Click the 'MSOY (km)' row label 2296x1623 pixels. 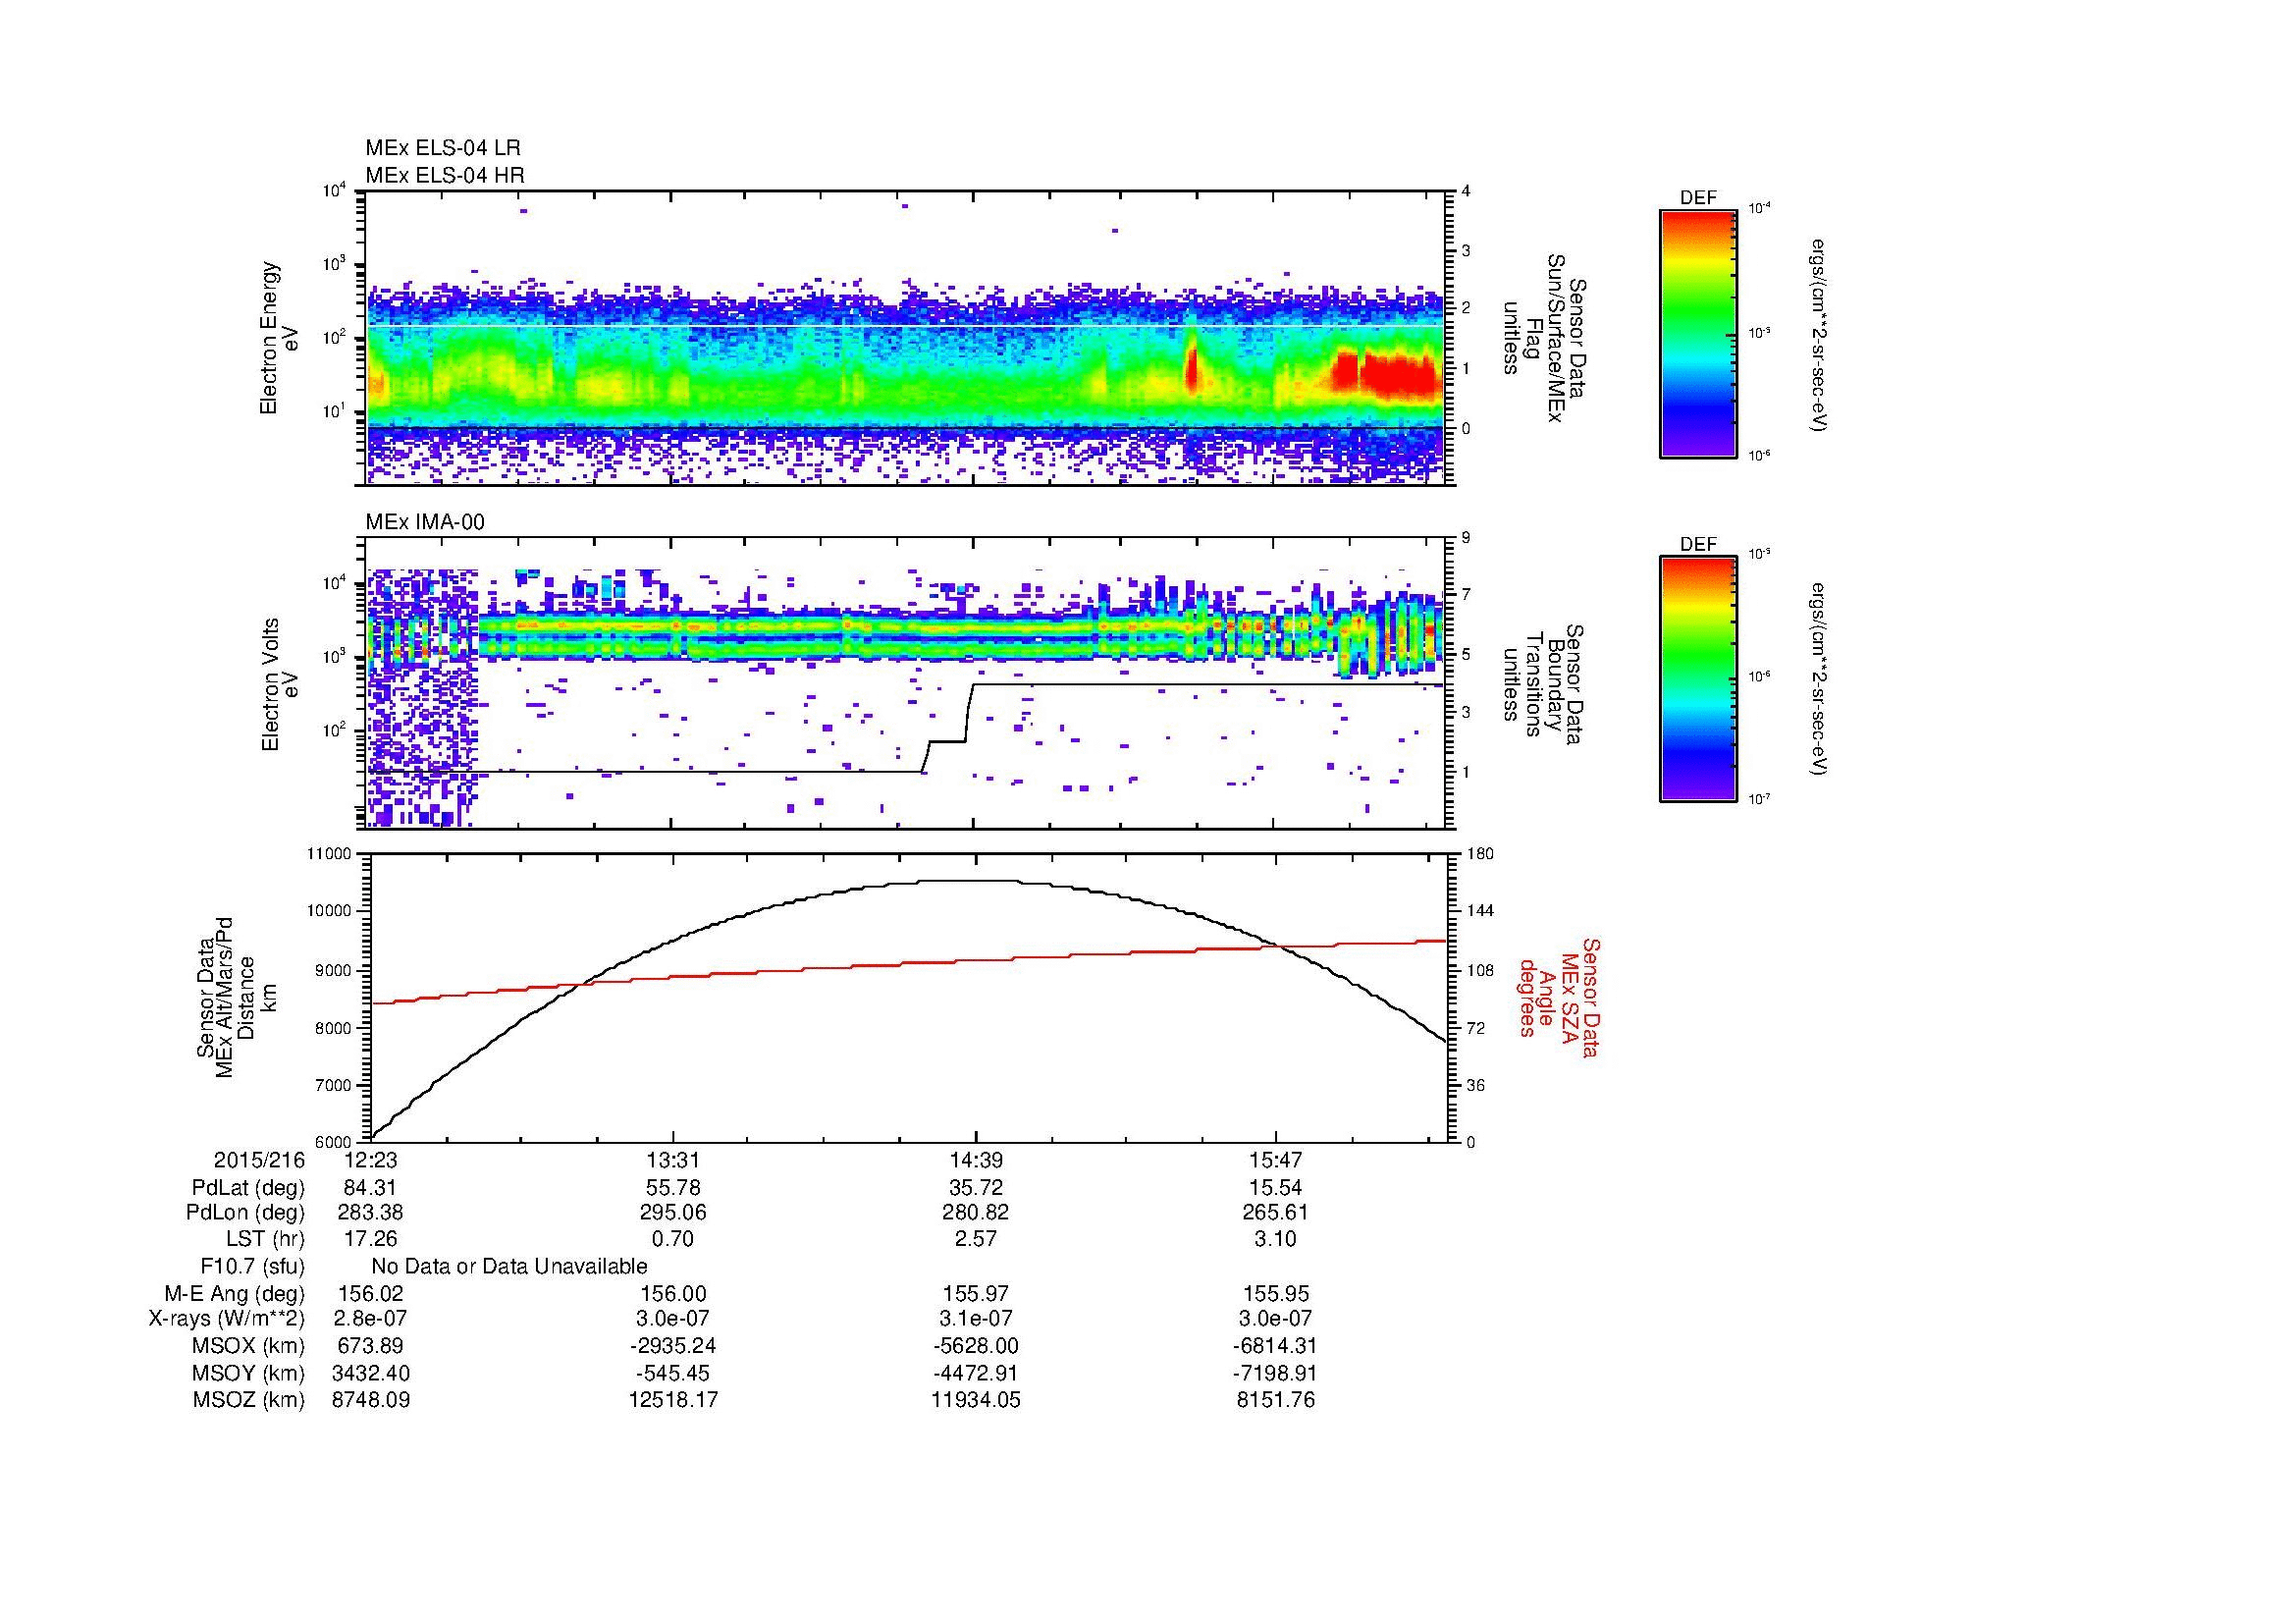249,1373
